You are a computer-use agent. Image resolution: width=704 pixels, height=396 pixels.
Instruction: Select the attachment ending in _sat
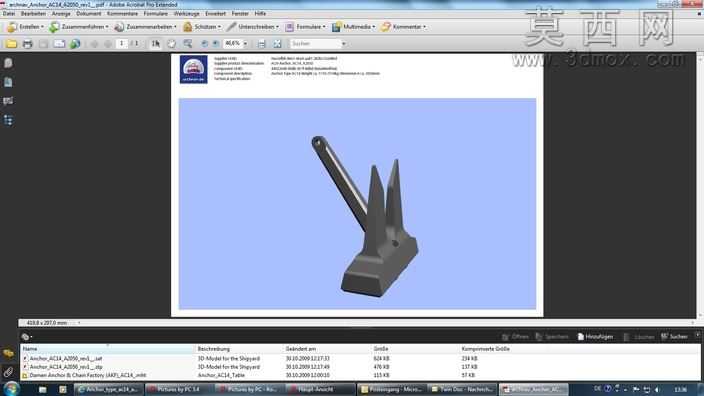(x=66, y=359)
